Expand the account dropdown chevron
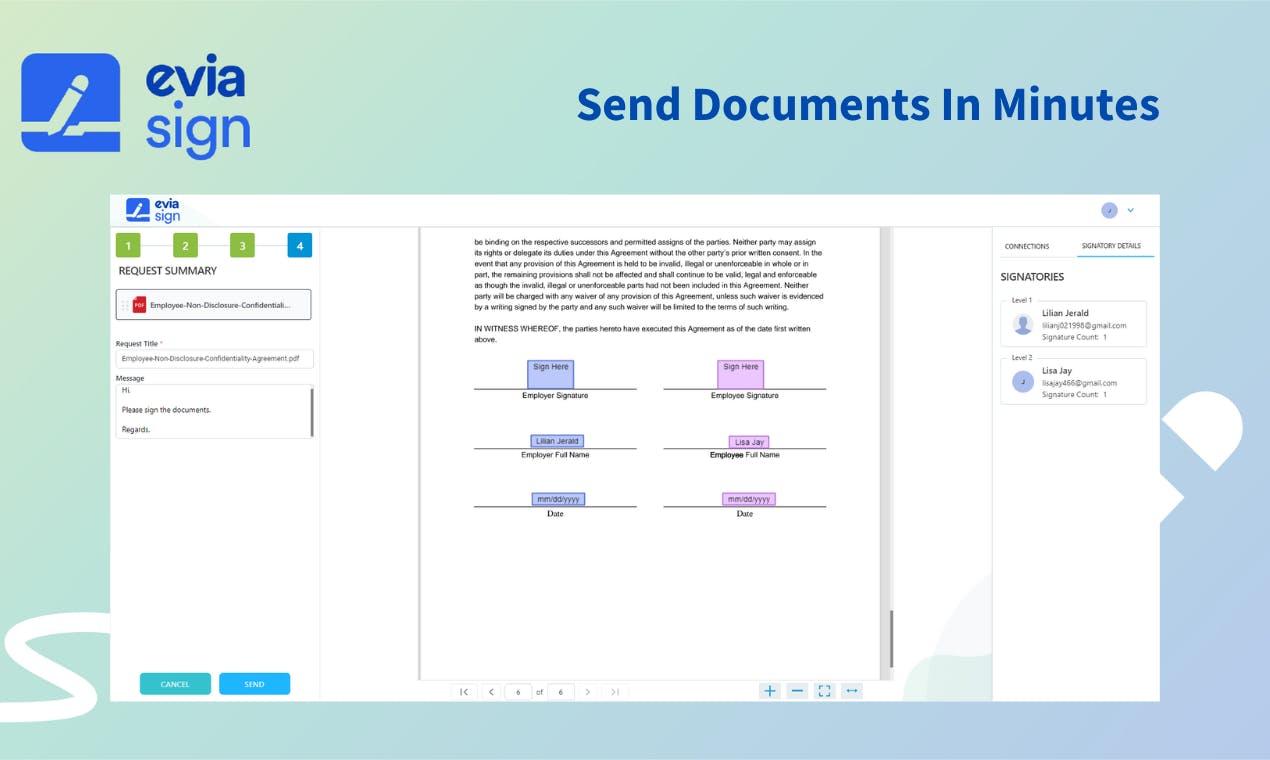1270x760 pixels. tap(1130, 210)
